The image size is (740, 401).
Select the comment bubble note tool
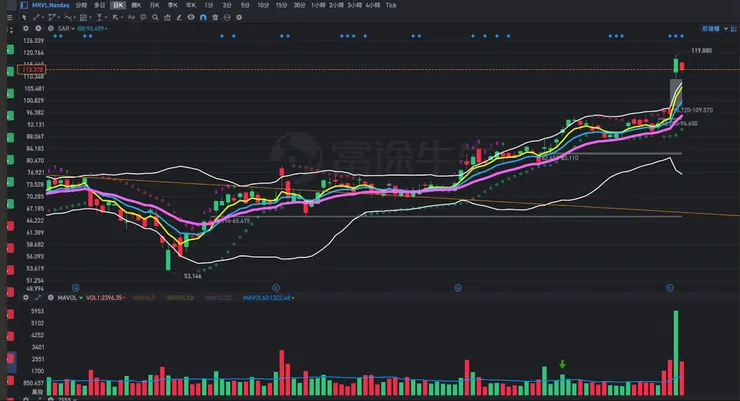tap(143, 17)
